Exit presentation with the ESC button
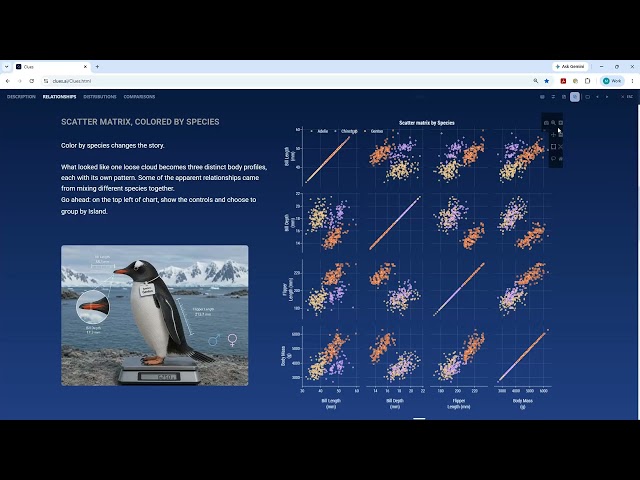 click(627, 97)
